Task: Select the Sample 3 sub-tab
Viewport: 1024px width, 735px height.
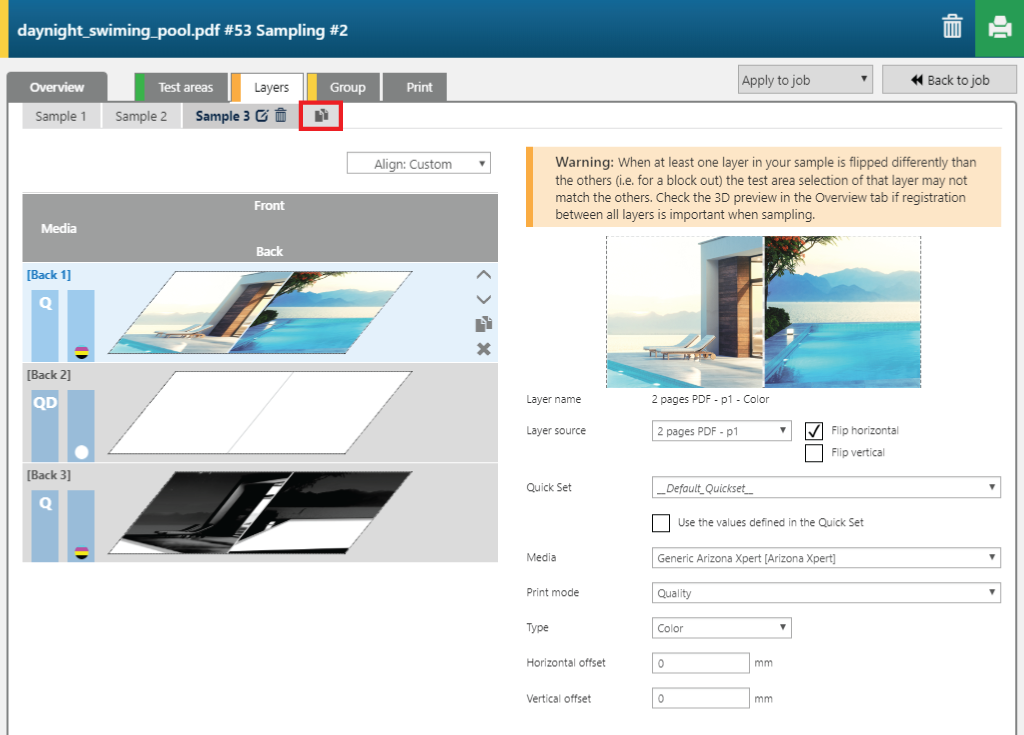Action: [x=222, y=116]
